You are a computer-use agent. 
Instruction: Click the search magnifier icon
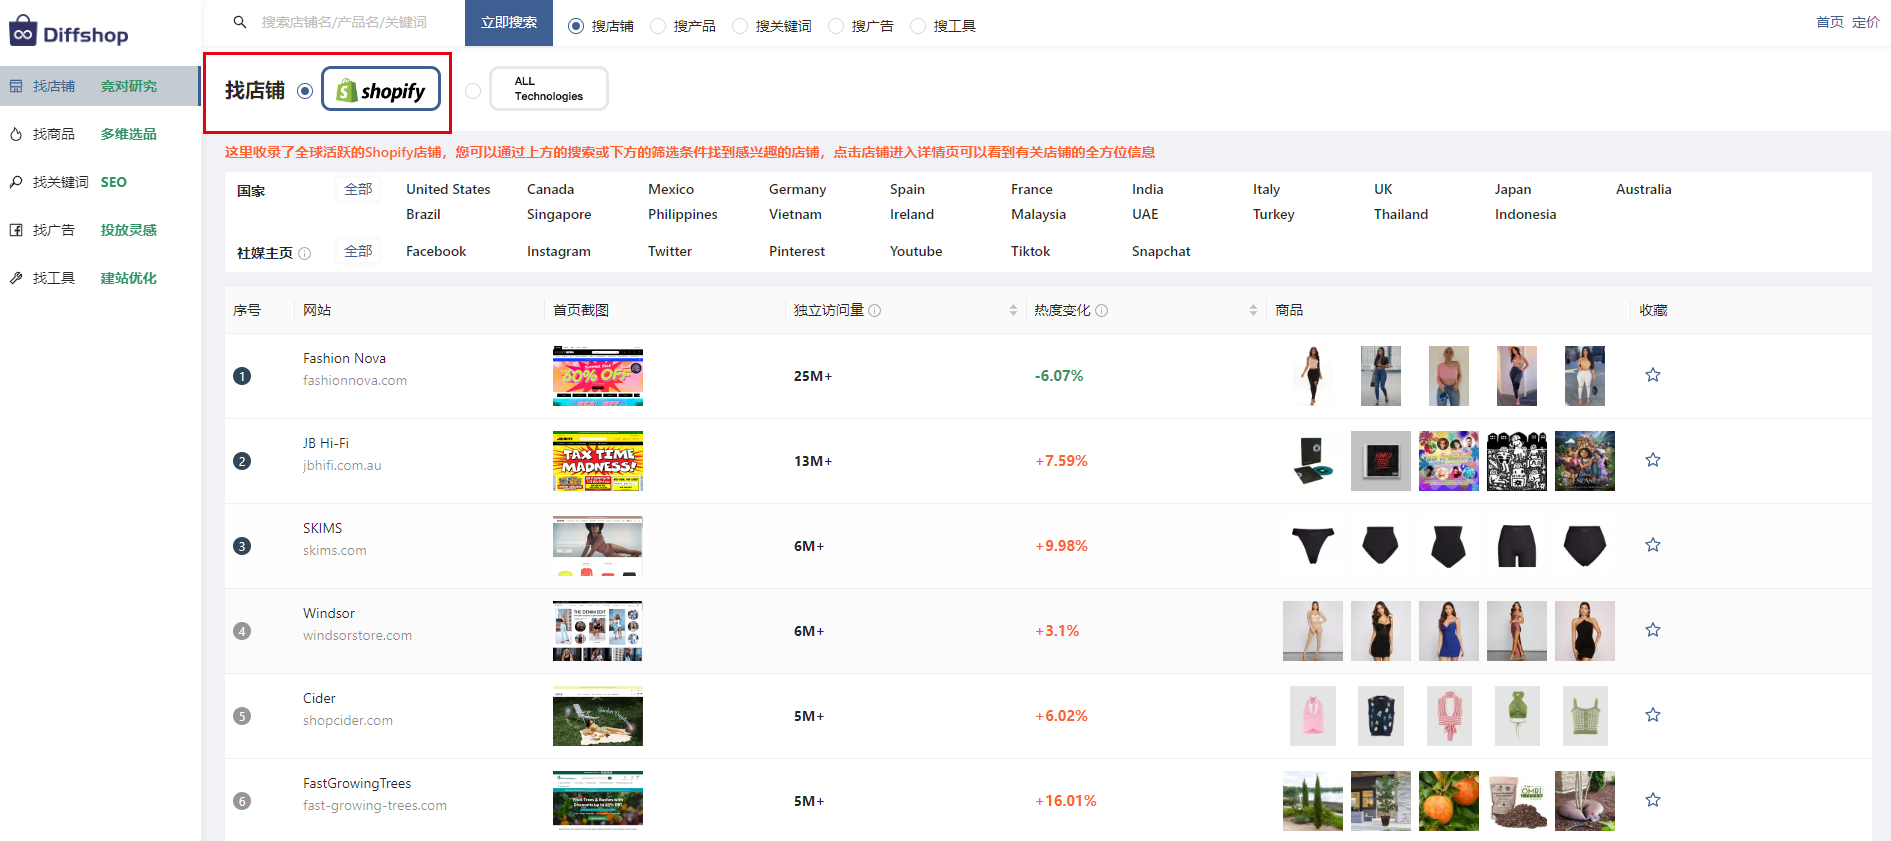pos(240,22)
